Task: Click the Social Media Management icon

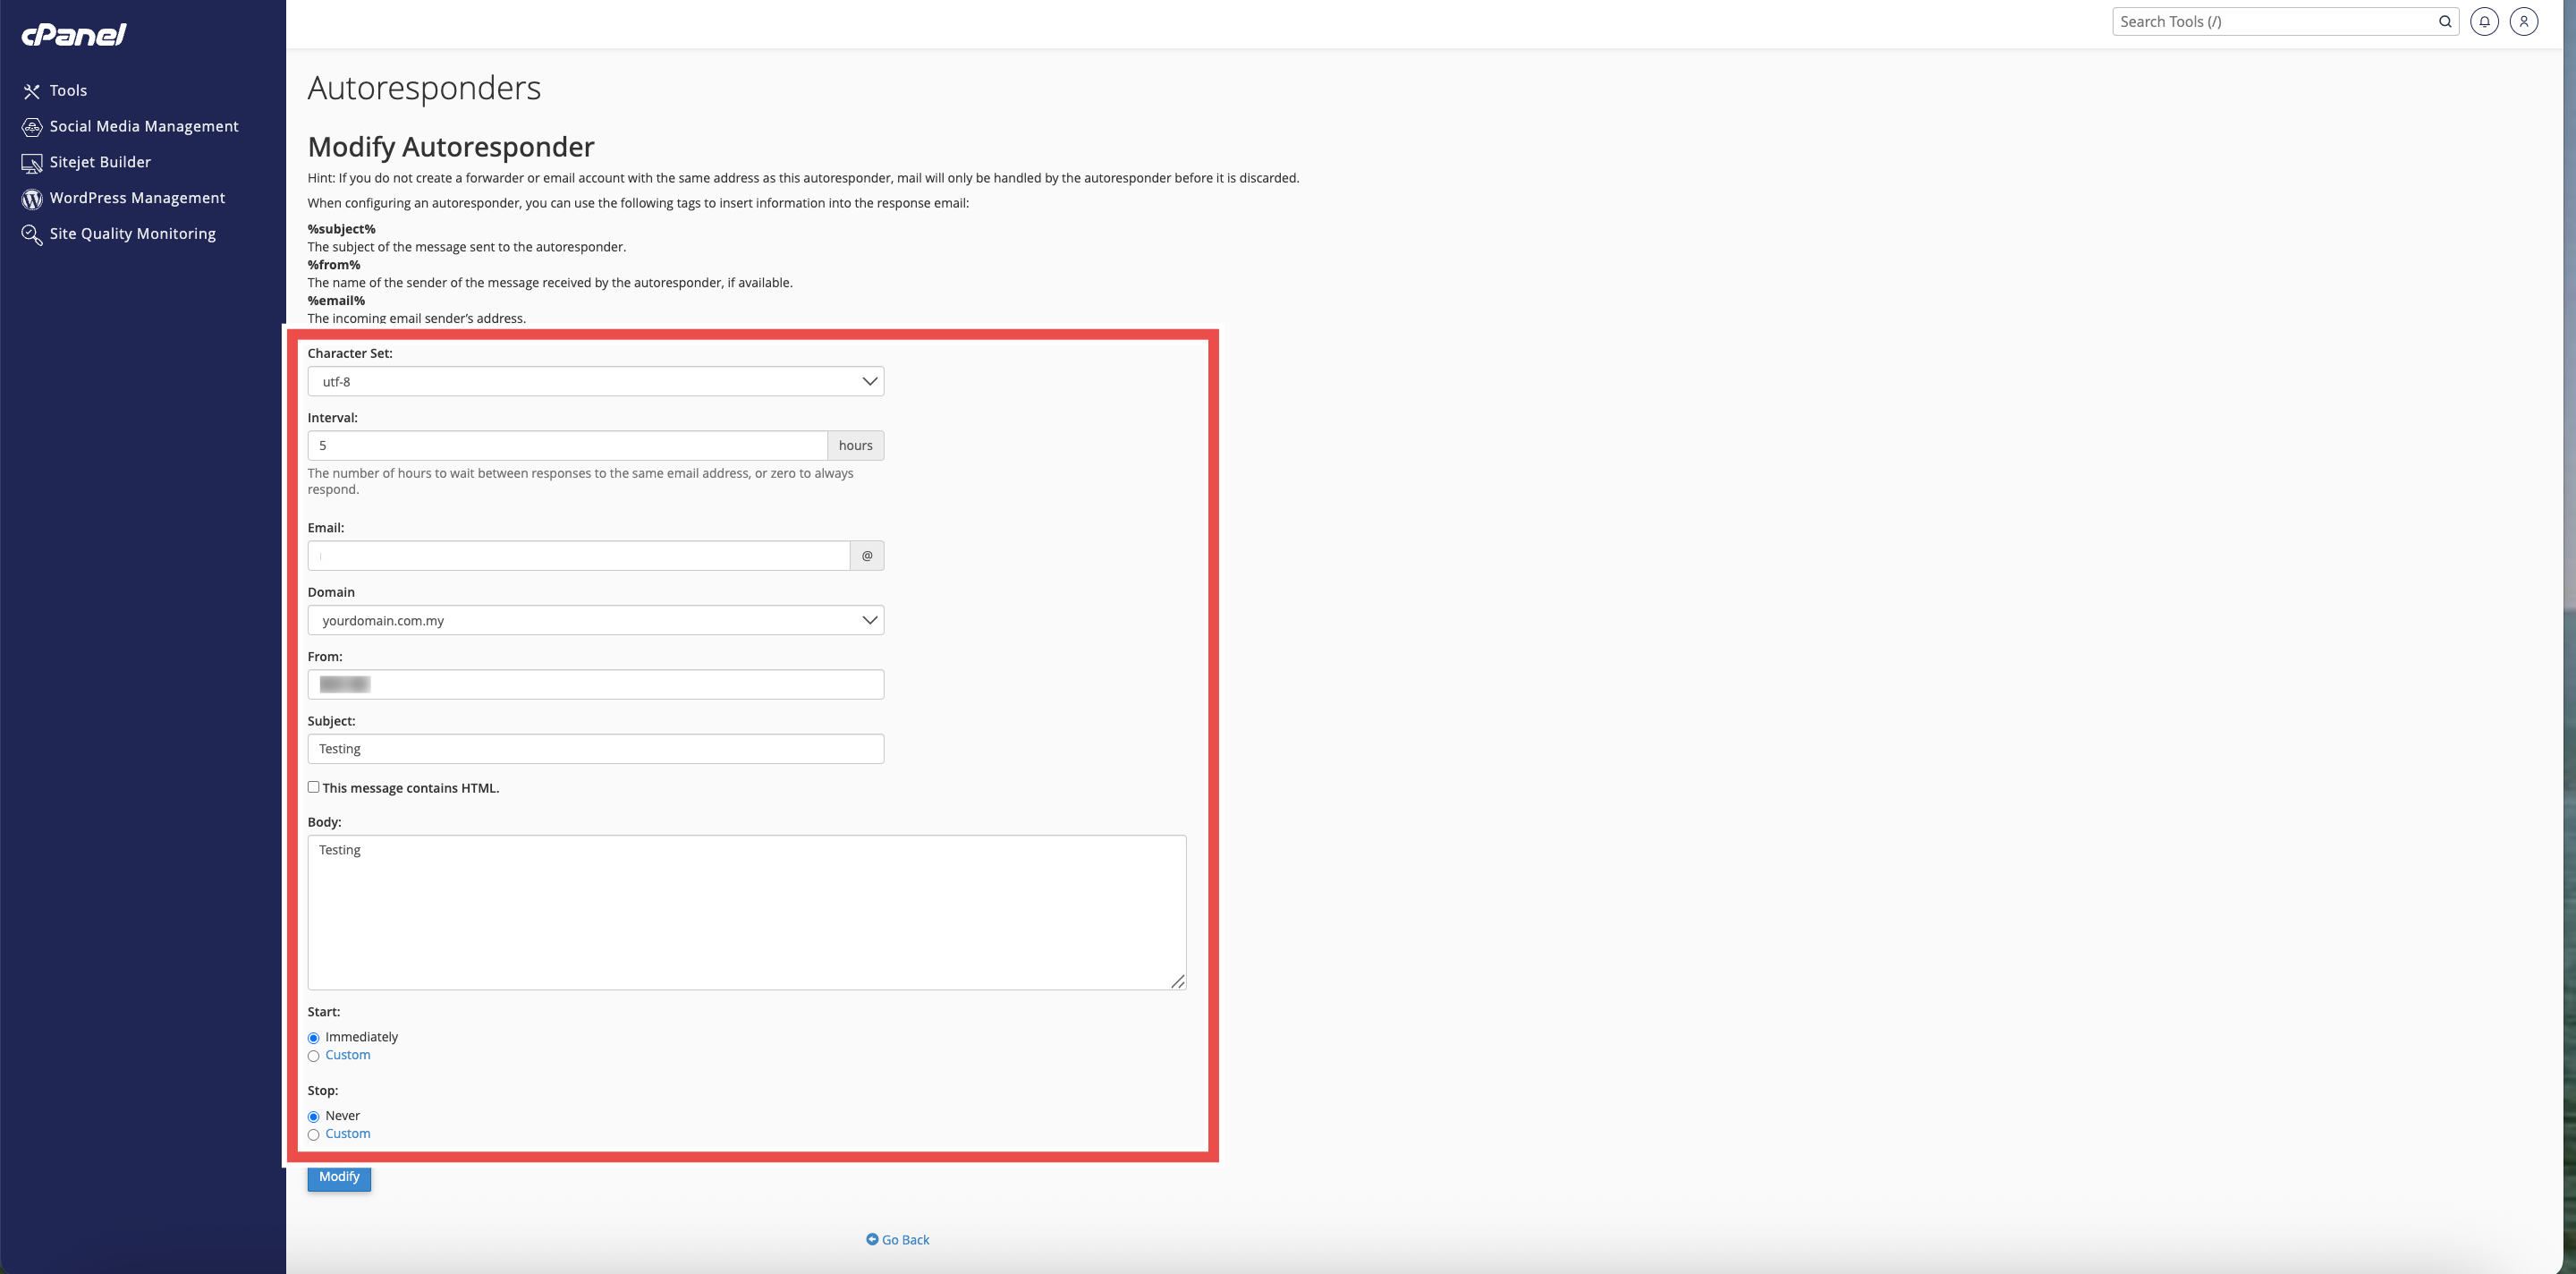Action: click(32, 127)
